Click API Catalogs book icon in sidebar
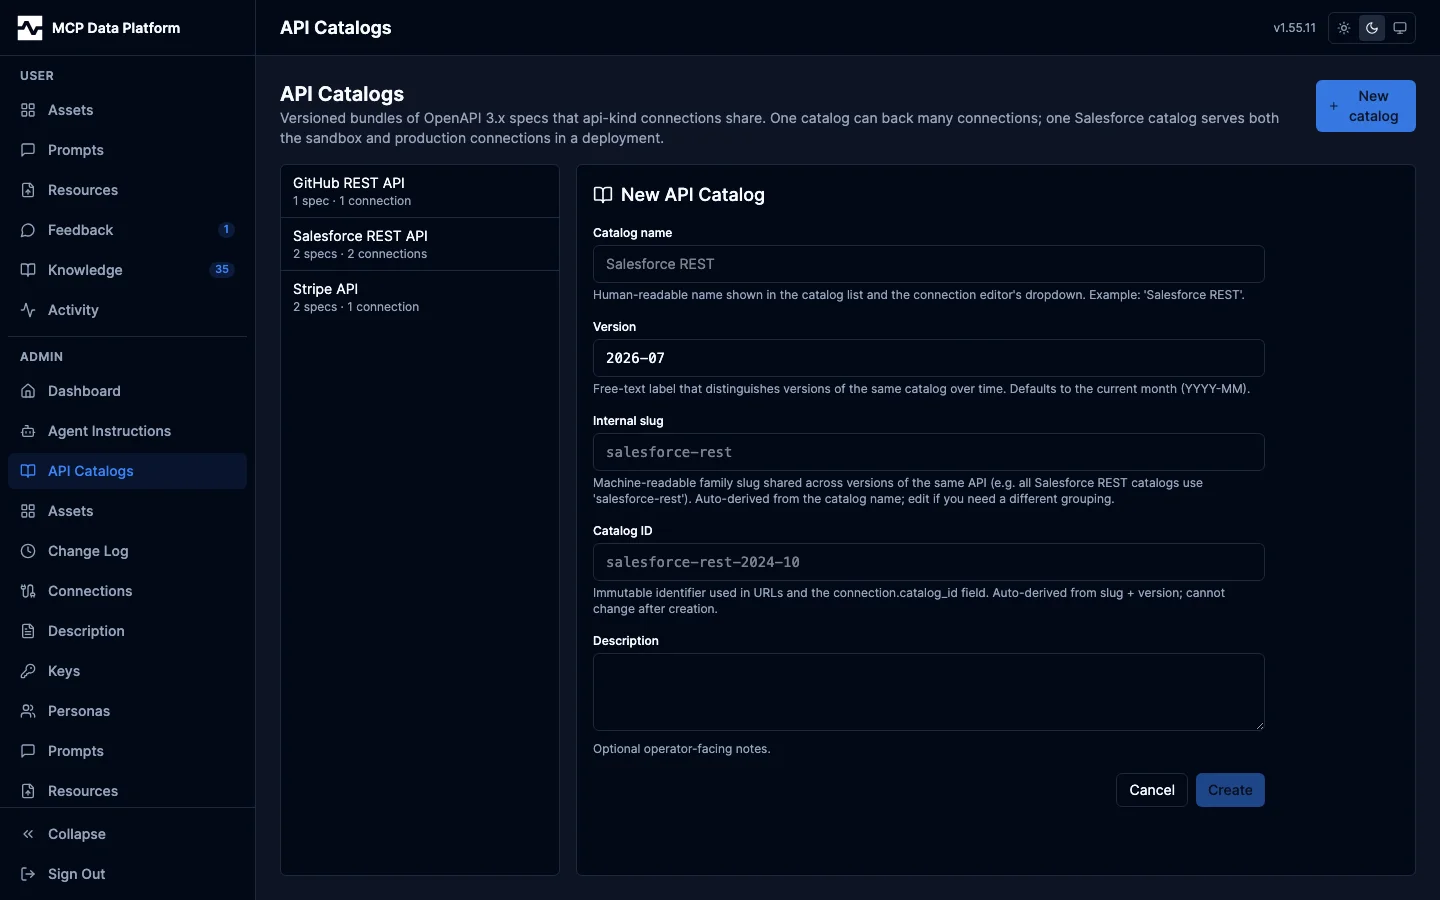Viewport: 1440px width, 900px height. [x=28, y=471]
